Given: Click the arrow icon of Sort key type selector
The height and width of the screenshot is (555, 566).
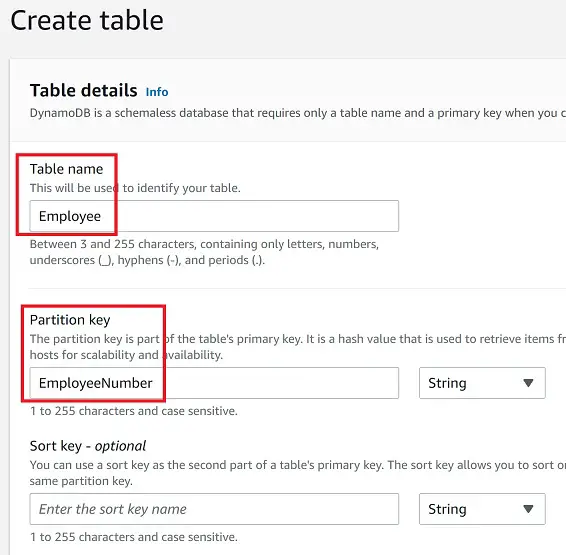Looking at the screenshot, I should [528, 509].
